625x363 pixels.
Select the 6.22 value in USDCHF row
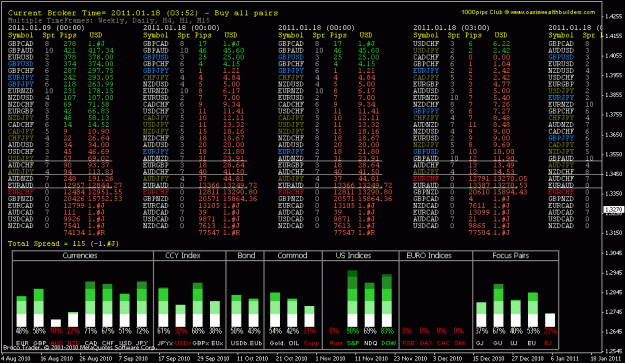(x=501, y=44)
